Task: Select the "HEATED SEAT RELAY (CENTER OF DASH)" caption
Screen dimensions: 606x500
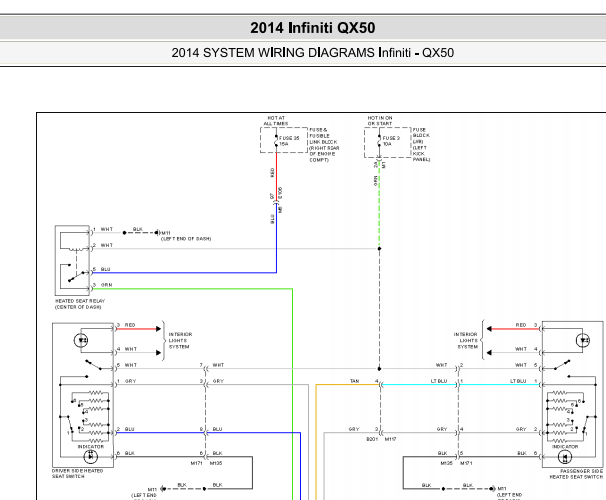Action: (x=80, y=304)
